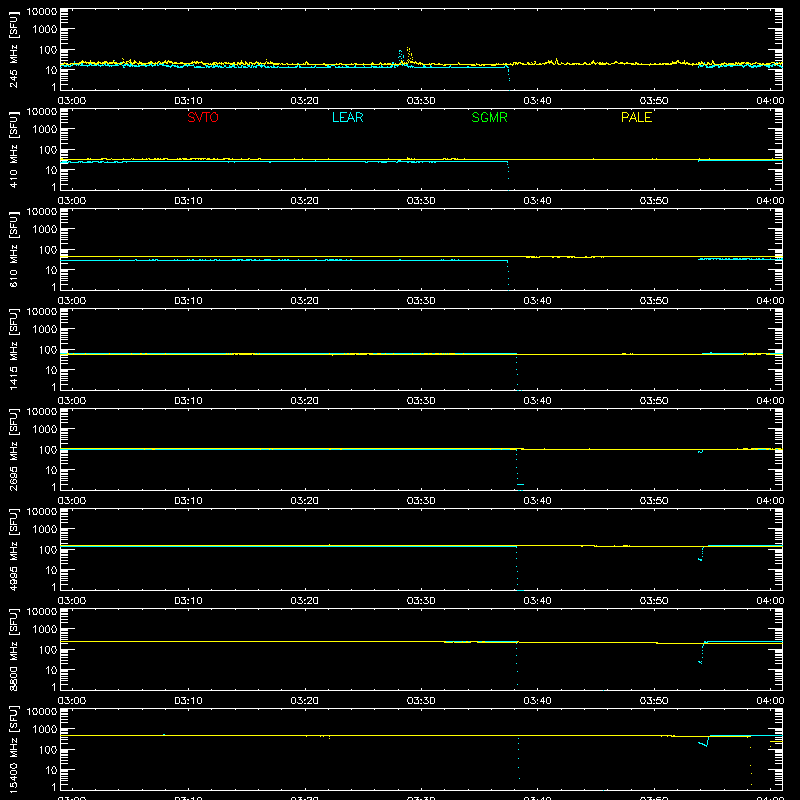Click 04:00 tick below the 1415 MHz panel
Screen dimensions: 800x800
pos(770,401)
